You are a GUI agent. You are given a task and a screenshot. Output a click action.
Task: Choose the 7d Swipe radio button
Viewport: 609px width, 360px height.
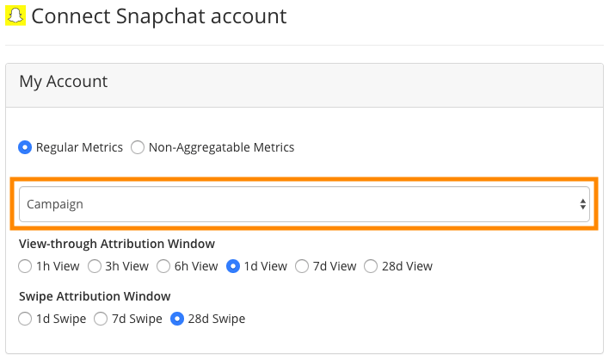click(x=101, y=319)
